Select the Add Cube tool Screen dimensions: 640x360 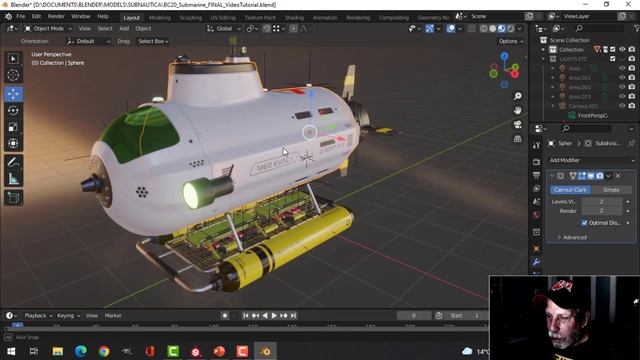point(13,198)
